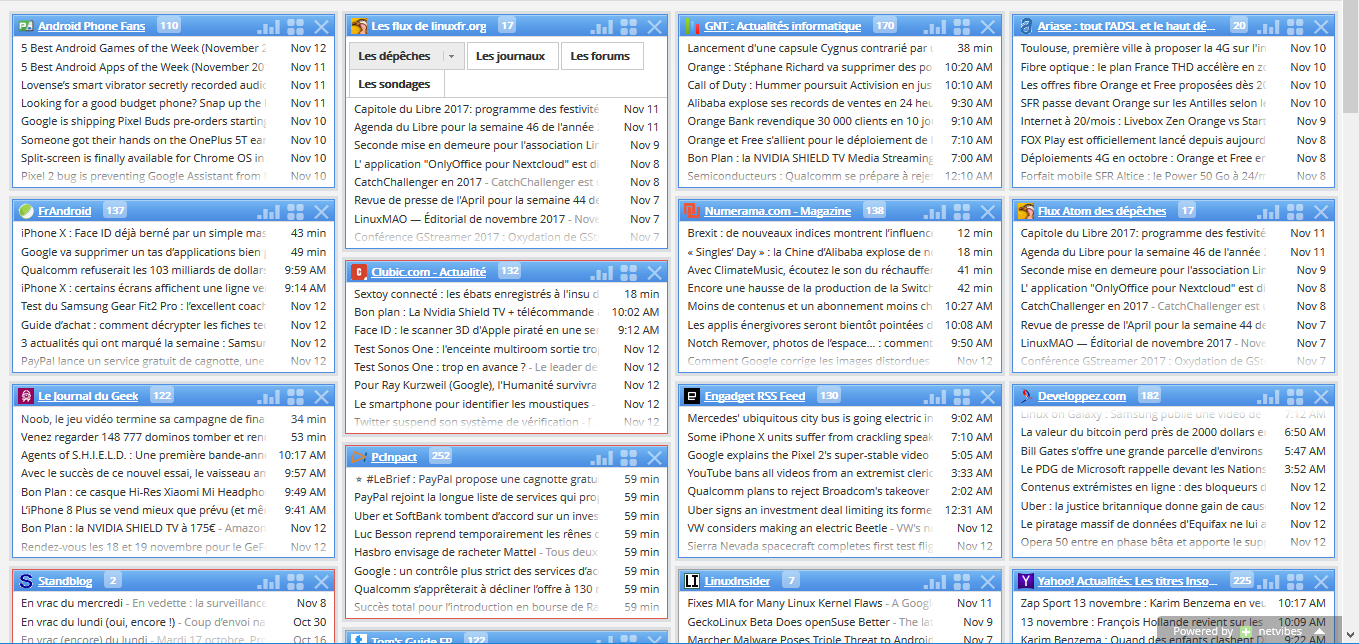Image resolution: width=1359 pixels, height=644 pixels.
Task: Open the bar chart icon on FrAndroid widget
Action: [x=268, y=211]
